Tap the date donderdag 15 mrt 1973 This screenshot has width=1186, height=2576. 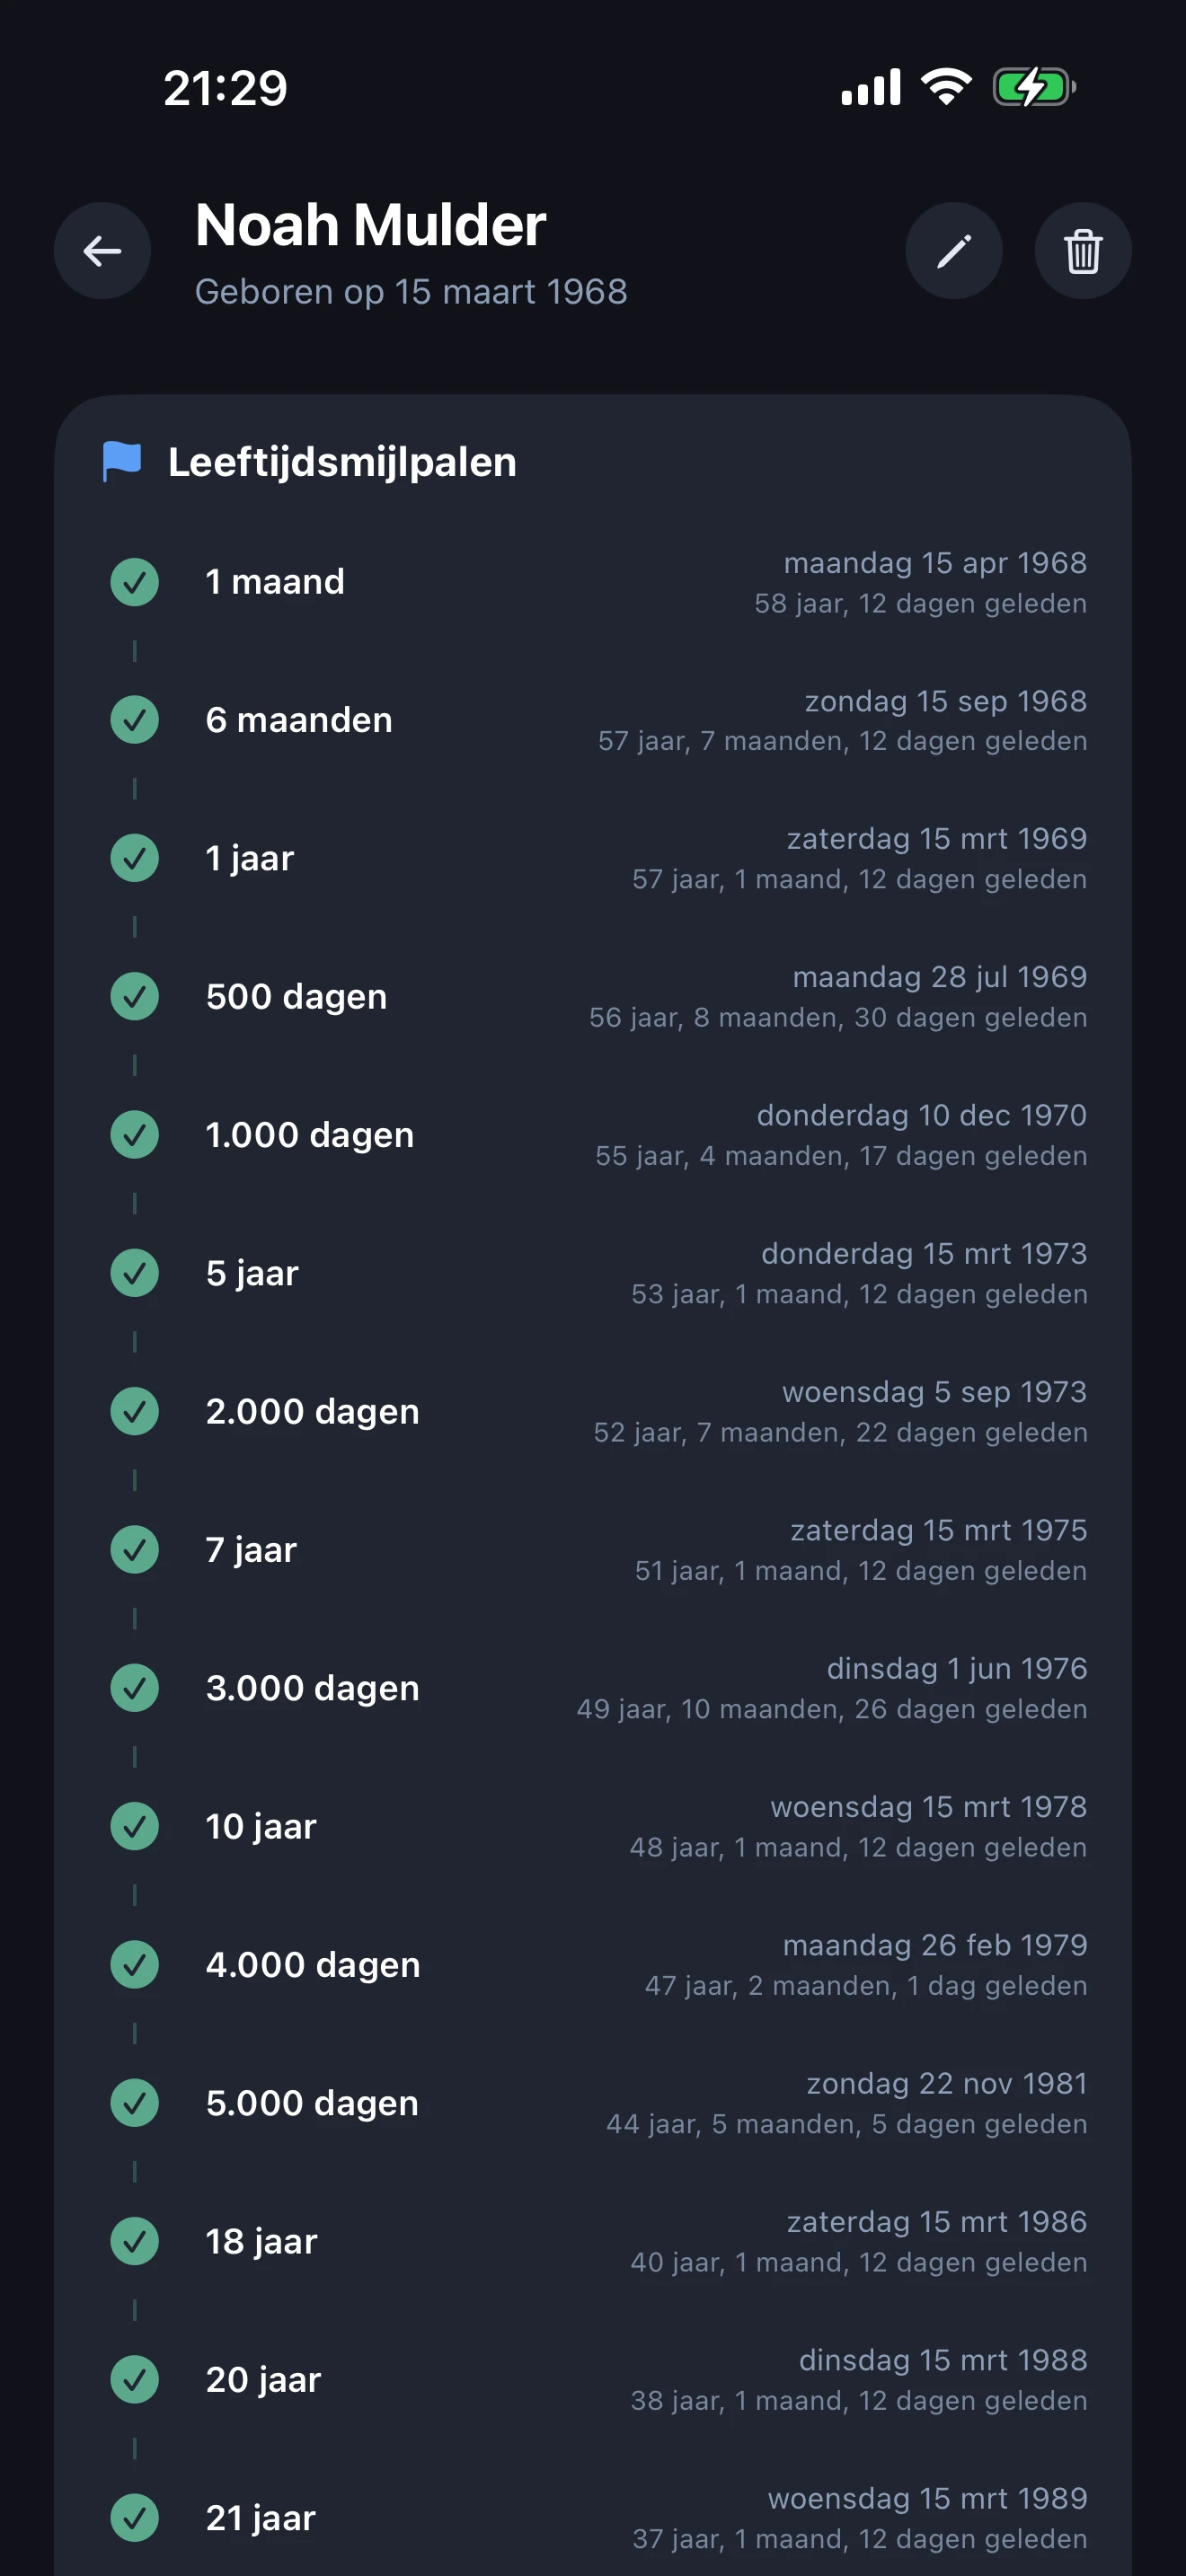[923, 1253]
